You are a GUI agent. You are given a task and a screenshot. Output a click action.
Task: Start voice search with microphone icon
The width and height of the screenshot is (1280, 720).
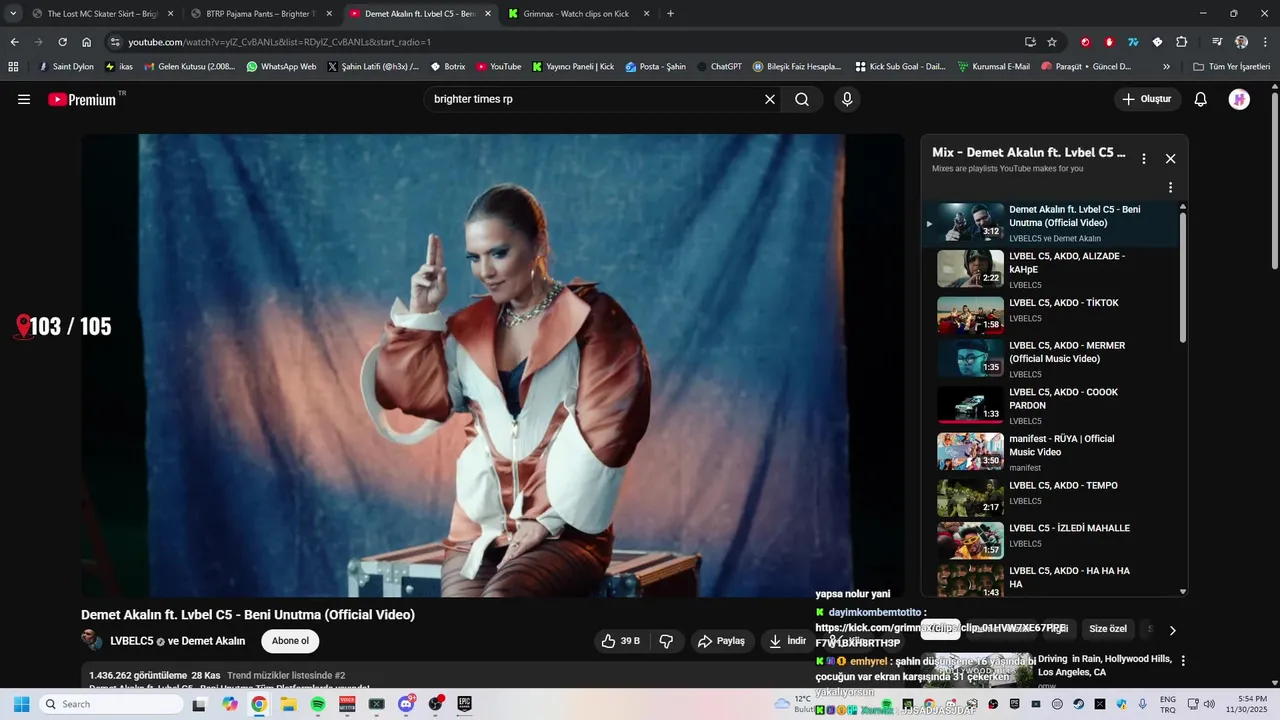pos(847,99)
